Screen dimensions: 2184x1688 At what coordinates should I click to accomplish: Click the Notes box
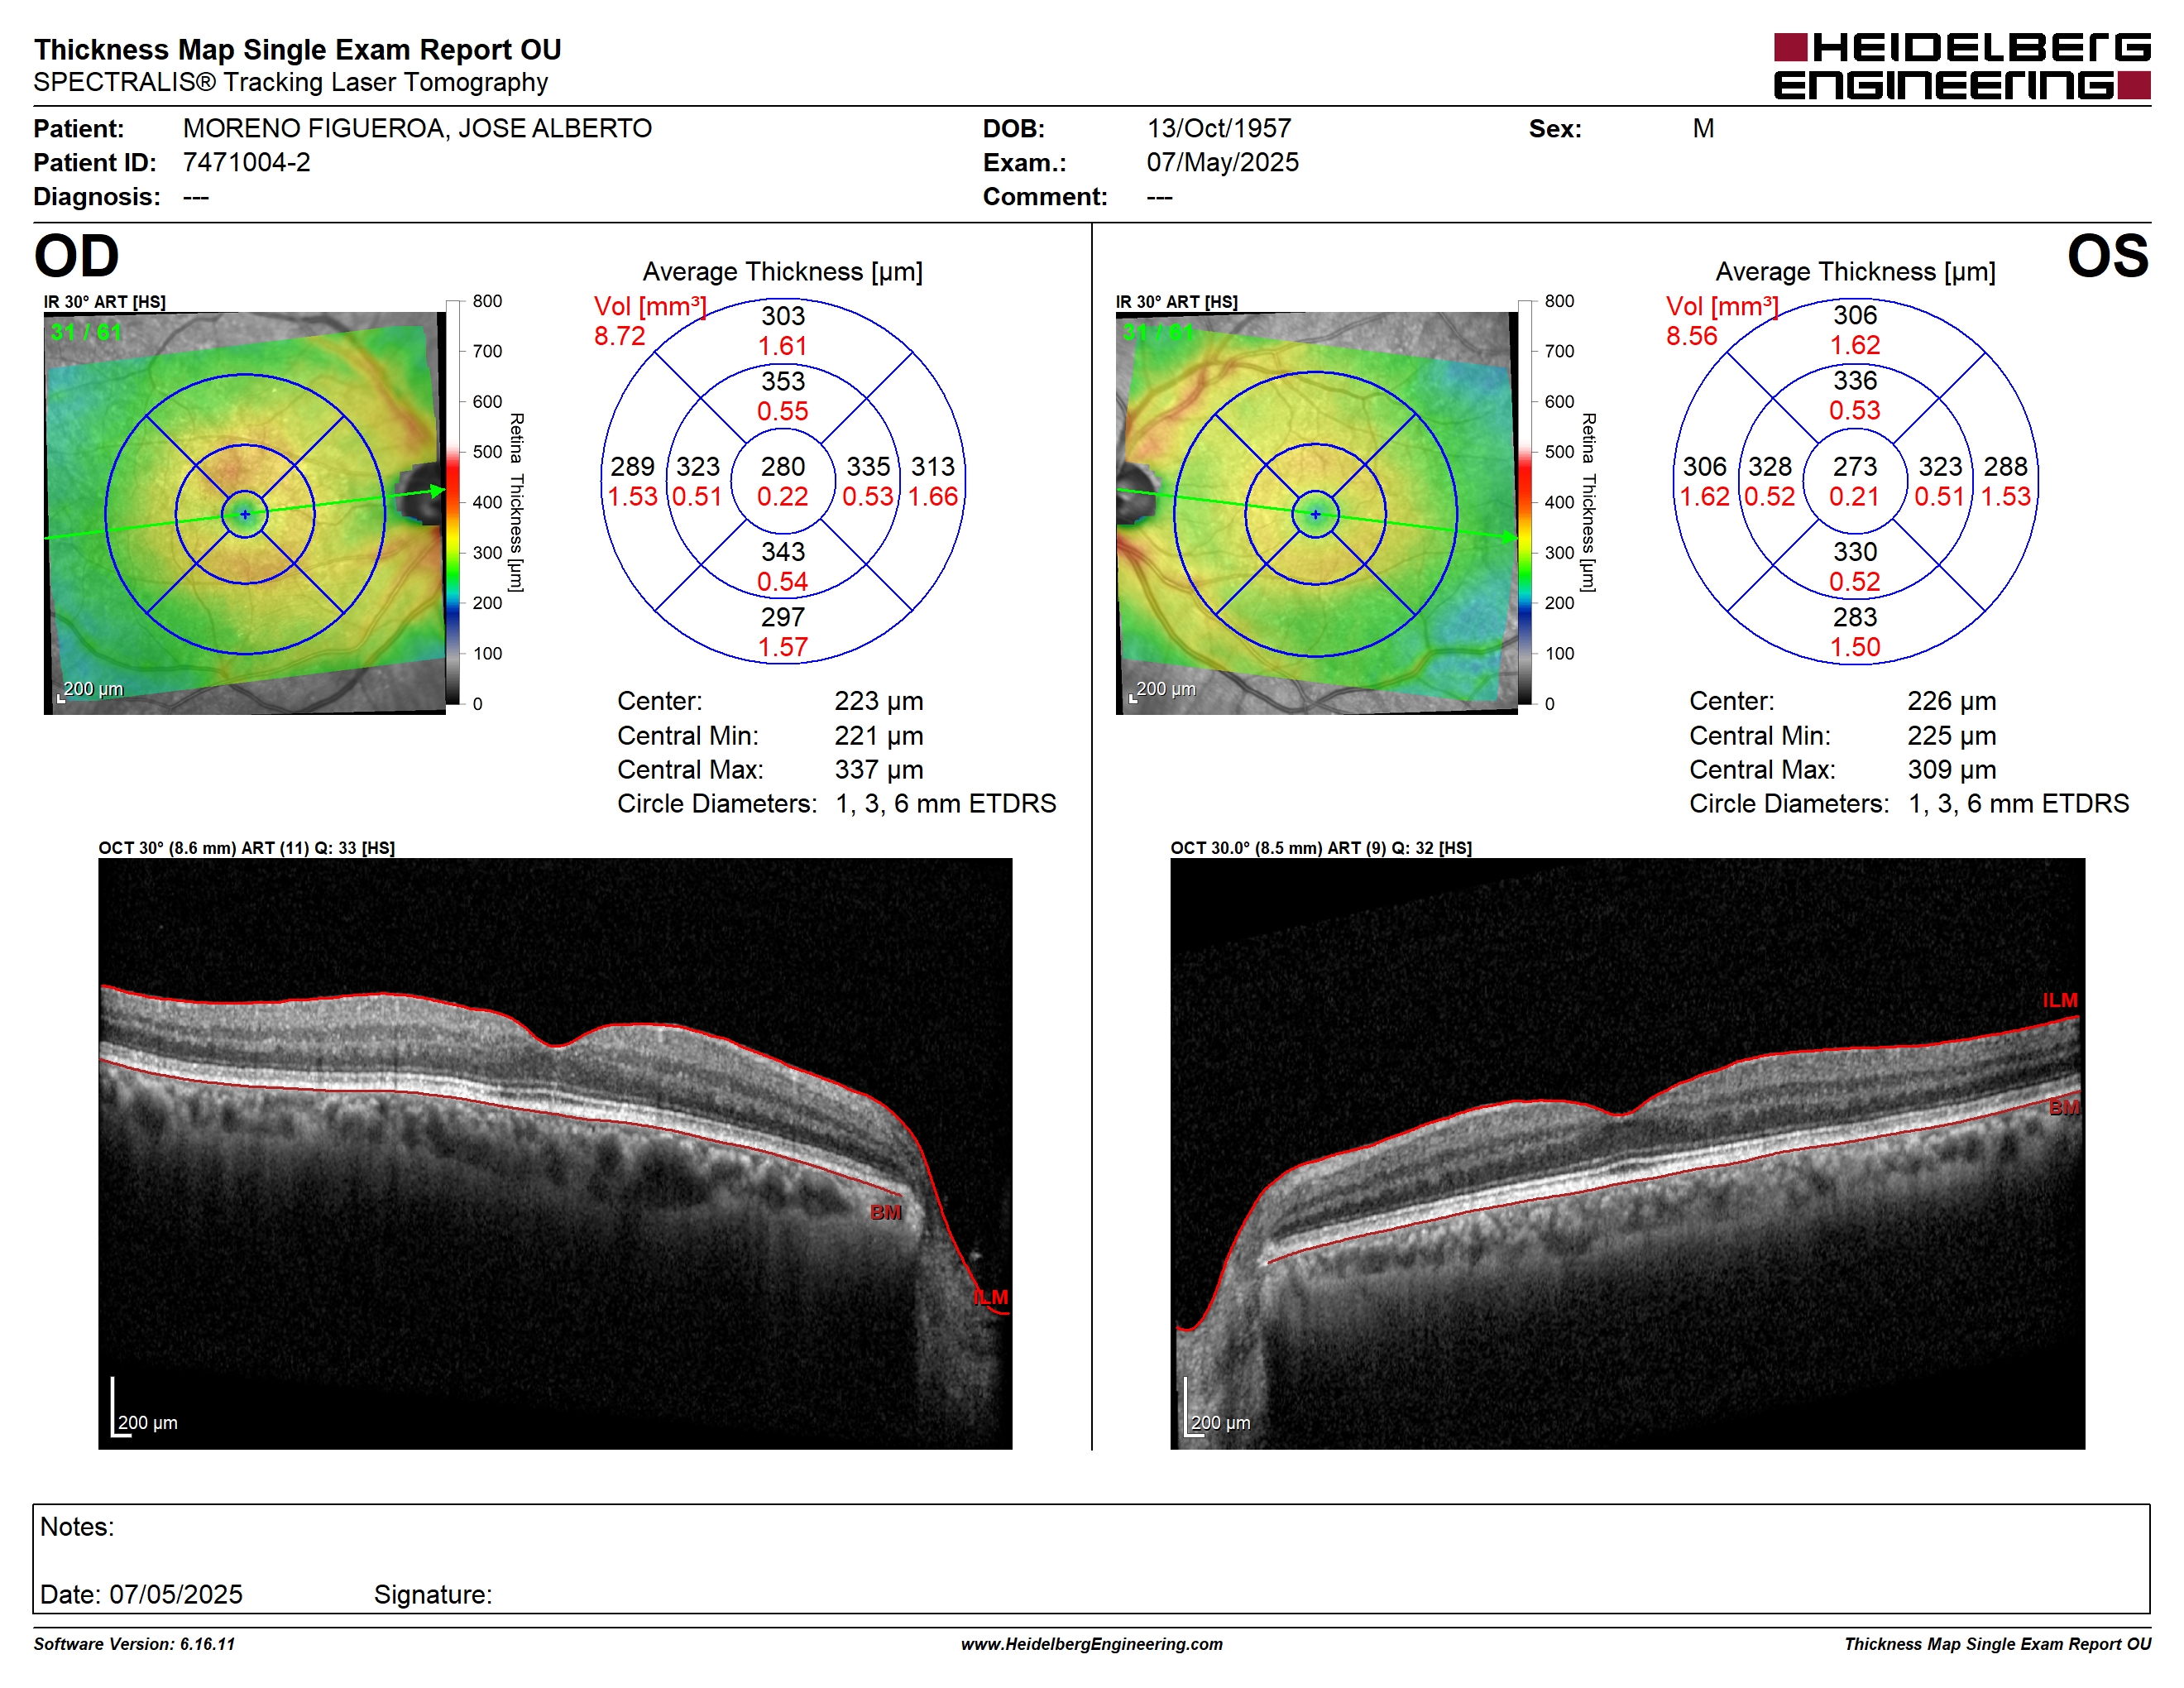tap(1091, 1558)
